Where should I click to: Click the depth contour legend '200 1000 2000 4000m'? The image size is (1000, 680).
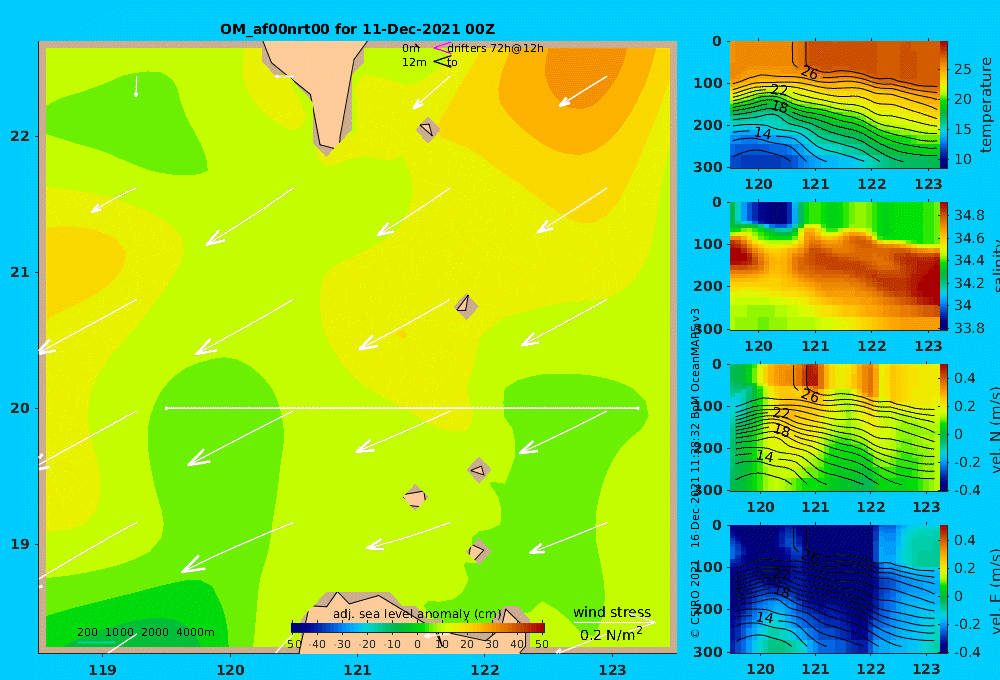(x=146, y=632)
